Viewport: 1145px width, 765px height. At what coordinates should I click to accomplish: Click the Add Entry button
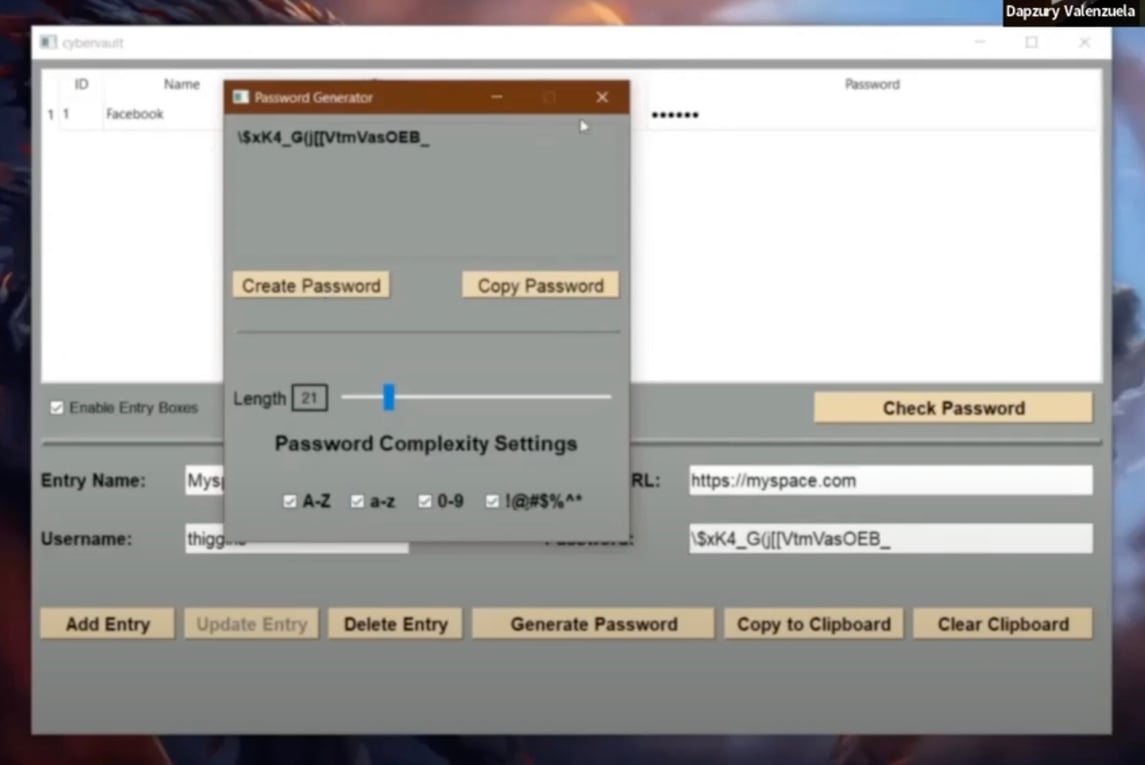click(107, 624)
